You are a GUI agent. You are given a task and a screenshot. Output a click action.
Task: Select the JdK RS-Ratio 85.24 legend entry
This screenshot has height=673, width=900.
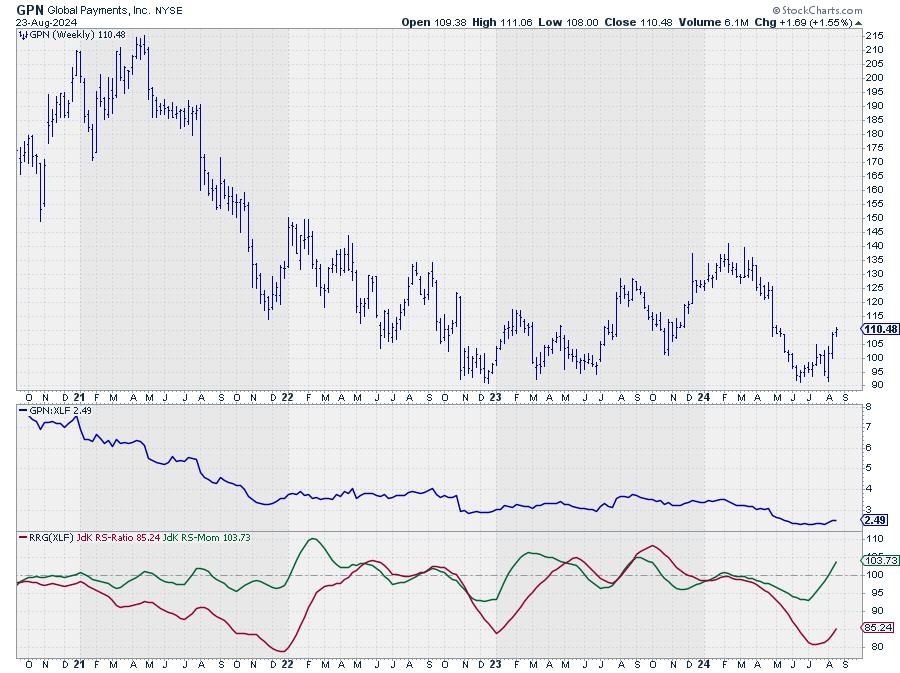coord(122,539)
